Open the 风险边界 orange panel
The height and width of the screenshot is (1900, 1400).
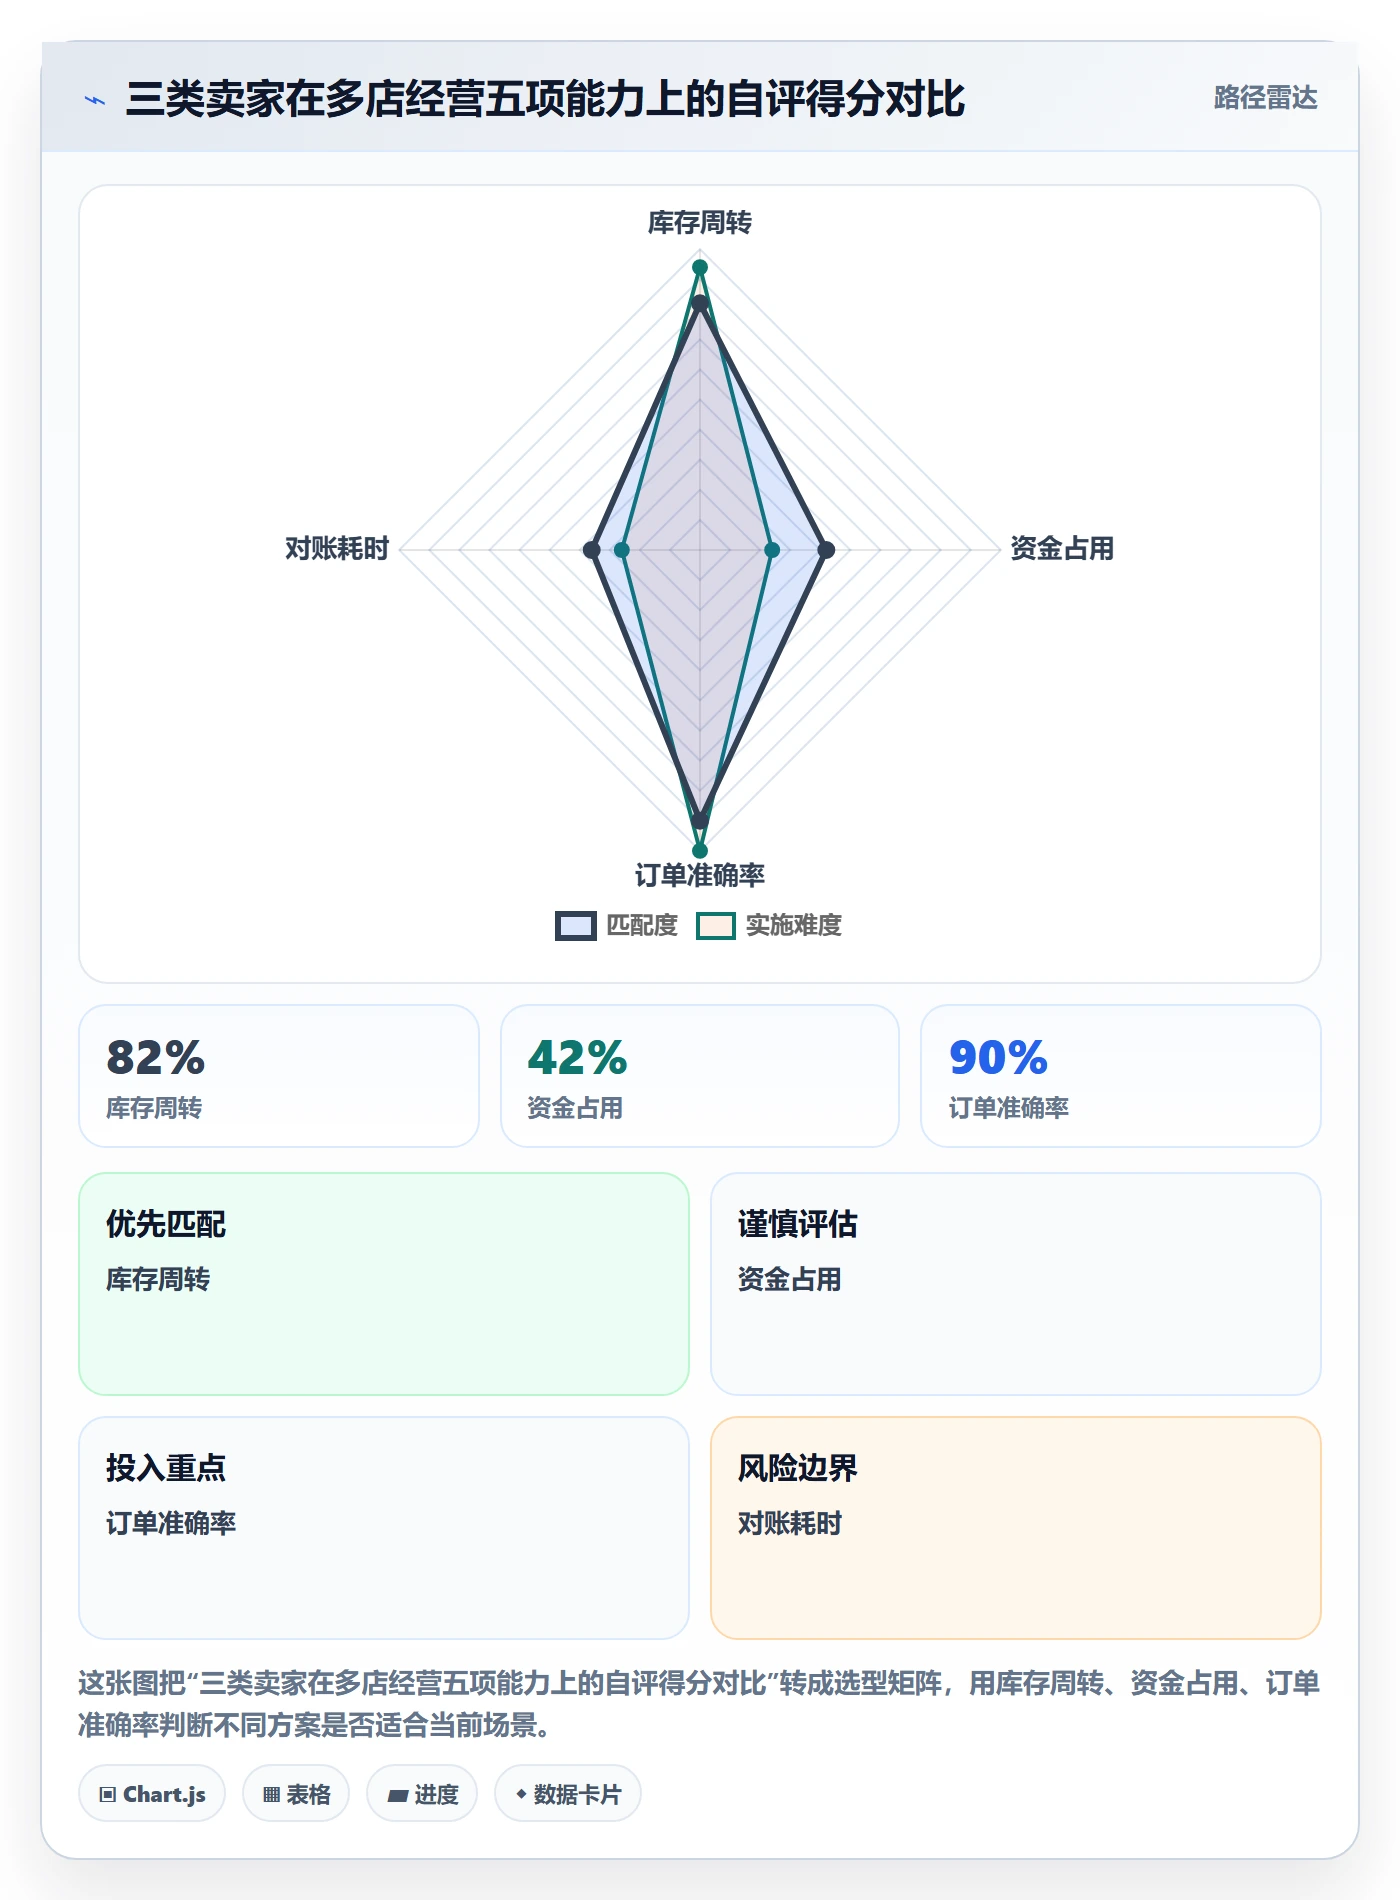click(1016, 1528)
